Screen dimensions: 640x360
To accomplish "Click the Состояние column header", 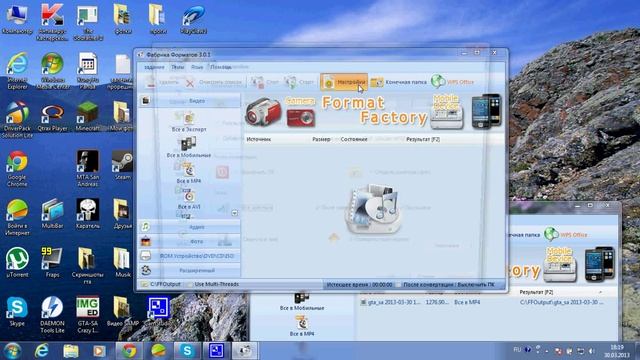I will (x=354, y=140).
